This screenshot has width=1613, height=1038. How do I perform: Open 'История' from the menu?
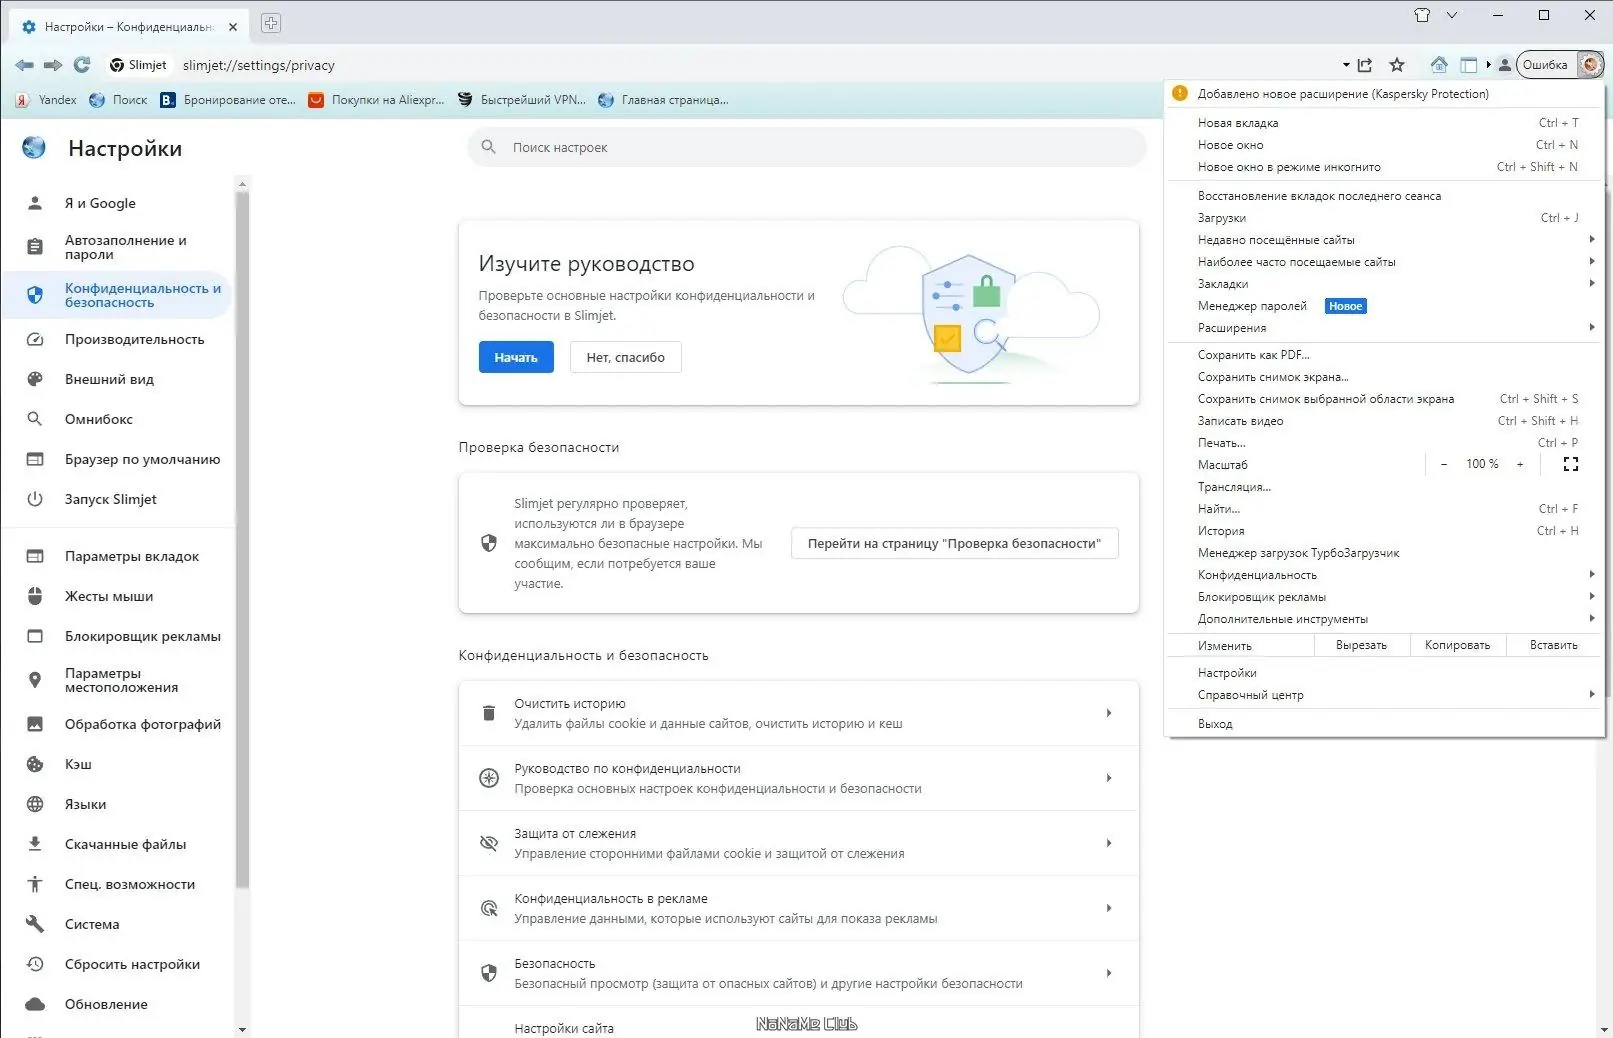coord(1221,530)
